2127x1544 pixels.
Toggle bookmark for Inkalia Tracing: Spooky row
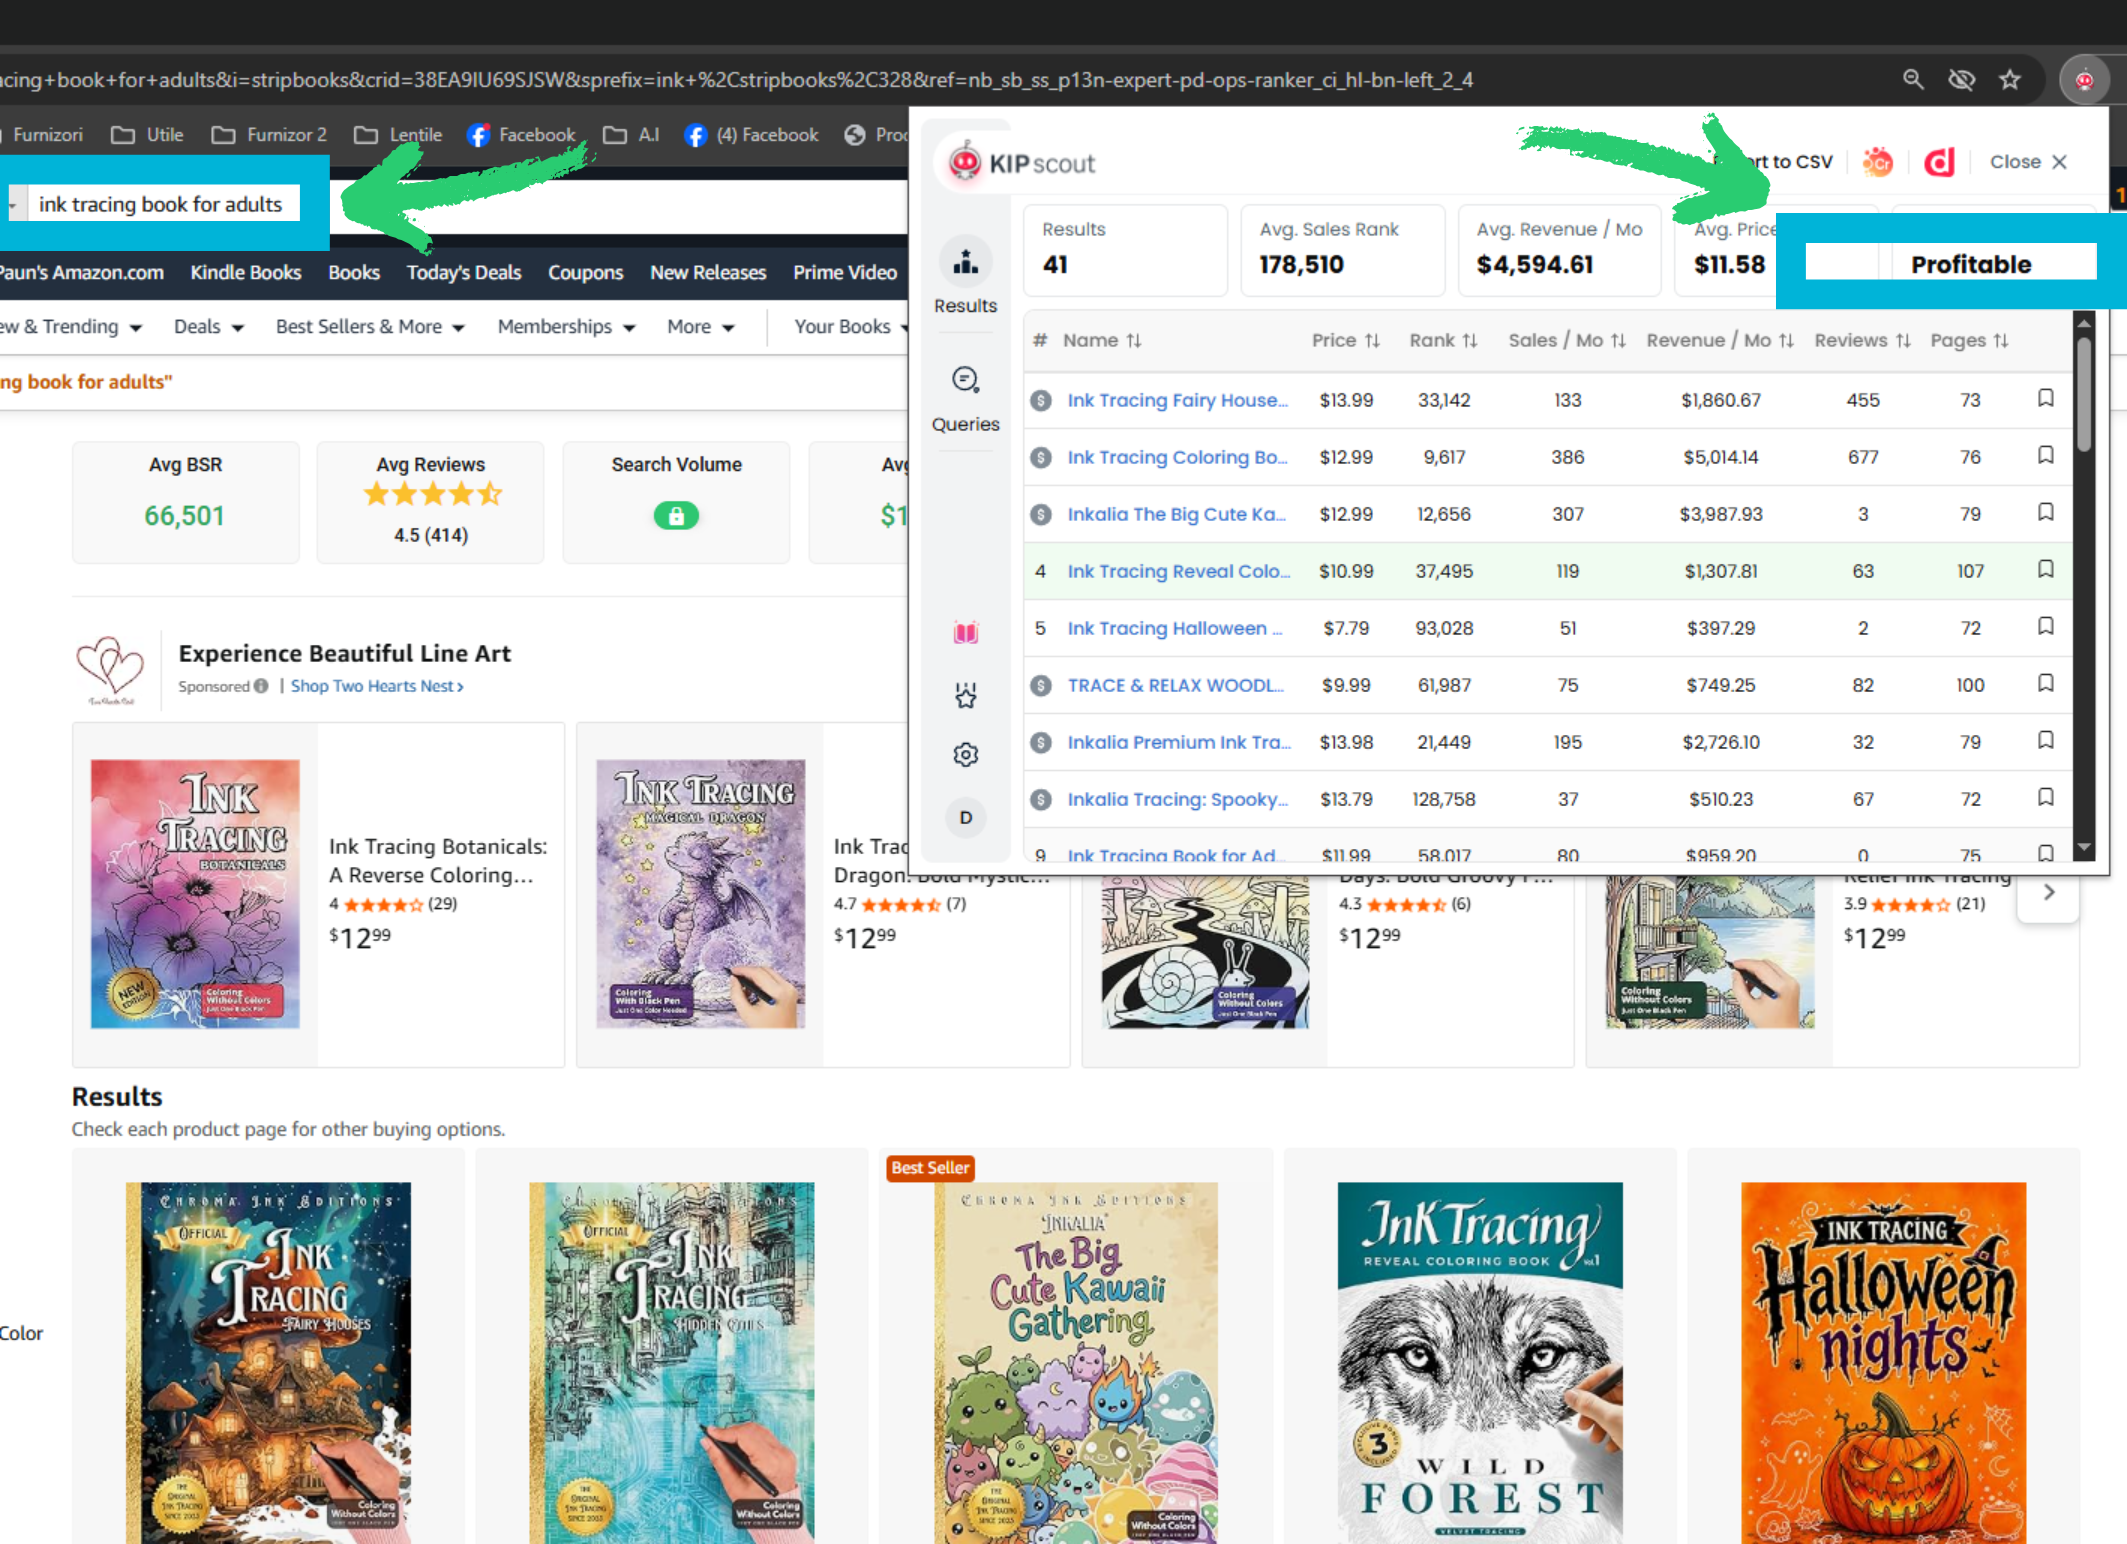click(2046, 797)
